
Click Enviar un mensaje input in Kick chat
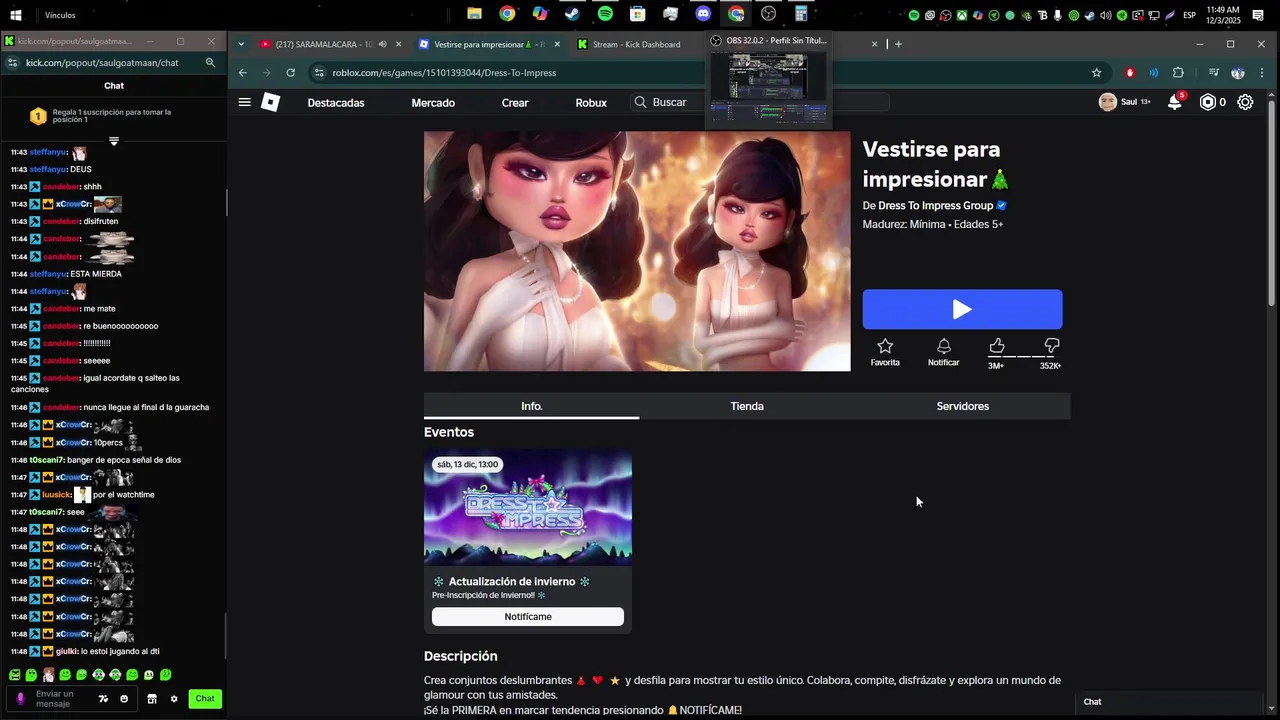[62, 699]
